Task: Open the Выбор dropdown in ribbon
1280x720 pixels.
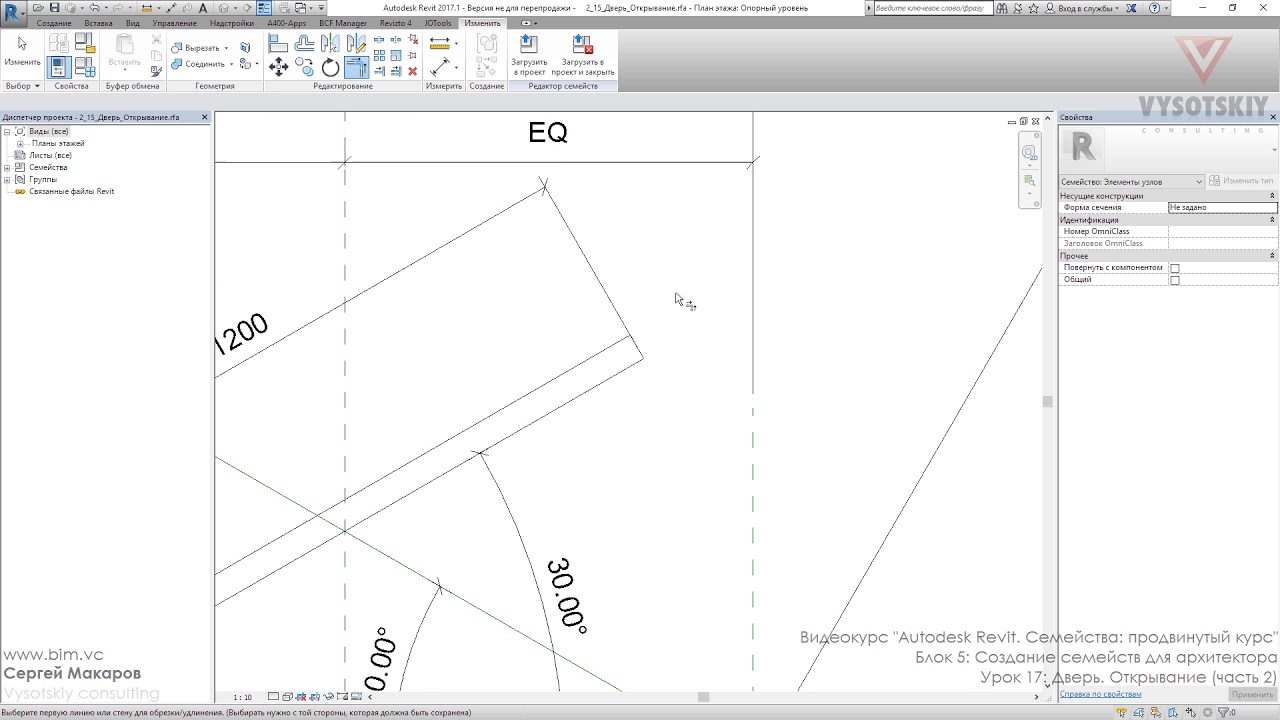Action: 22,86
